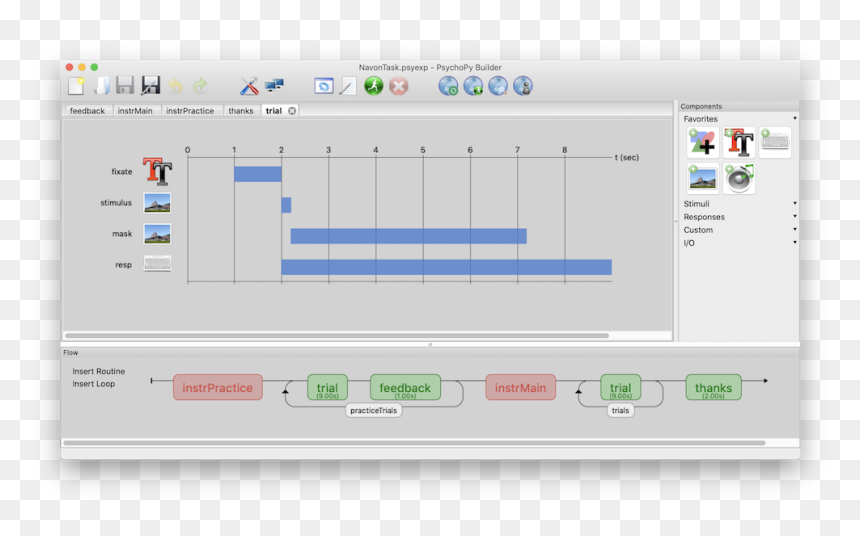Click the red Stop experiment icon
Screen dimensions: 860x536
pos(399,86)
